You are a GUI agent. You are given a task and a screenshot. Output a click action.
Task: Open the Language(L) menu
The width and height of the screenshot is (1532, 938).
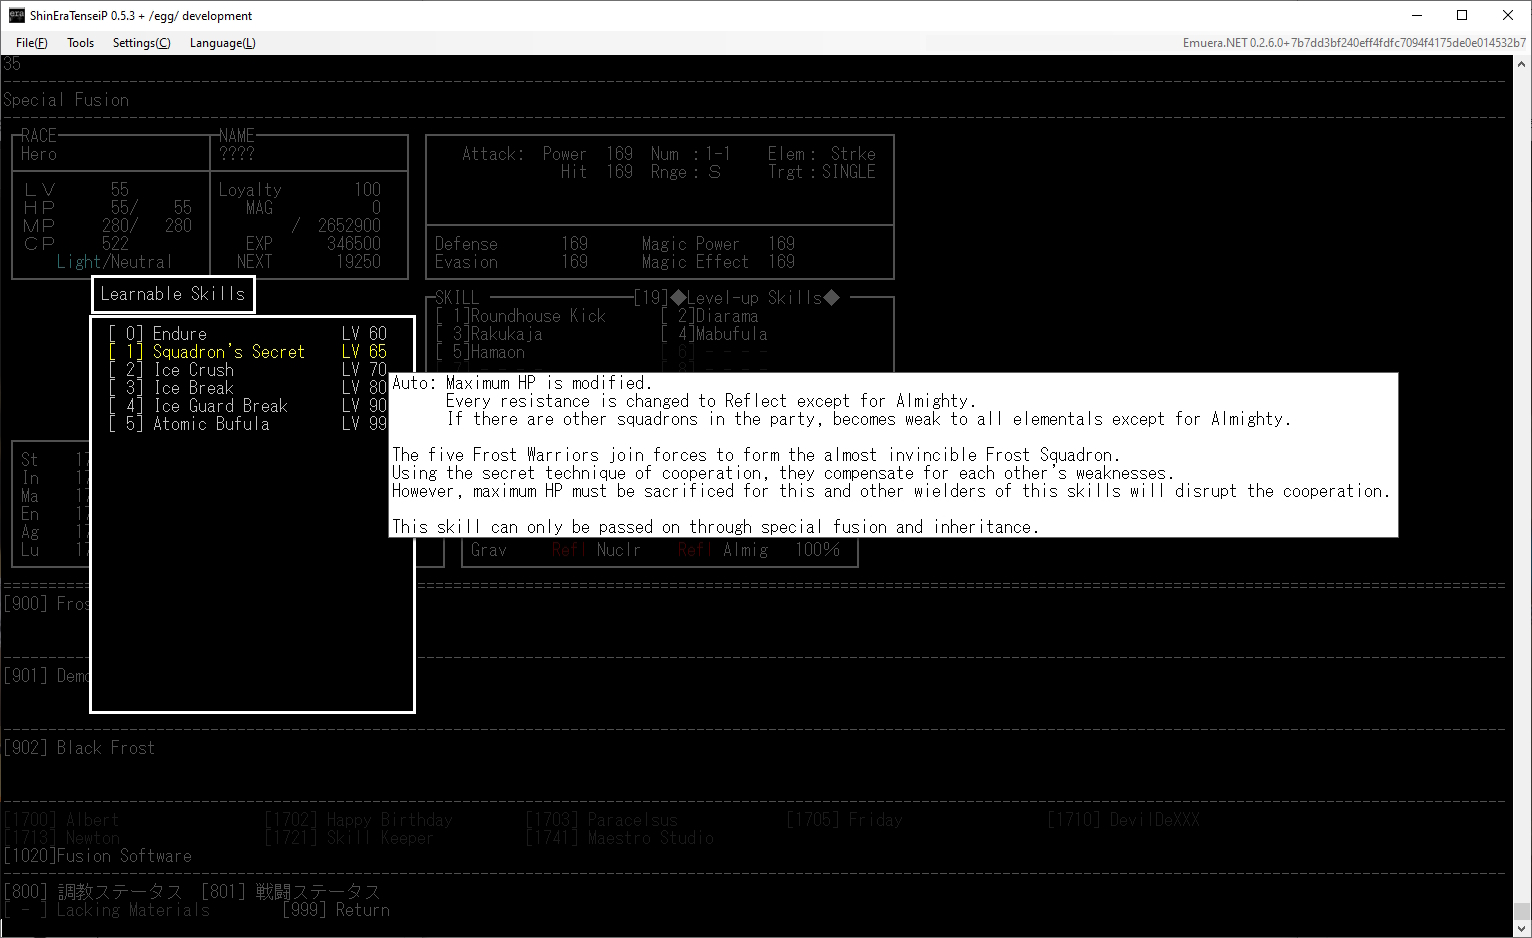click(x=222, y=43)
